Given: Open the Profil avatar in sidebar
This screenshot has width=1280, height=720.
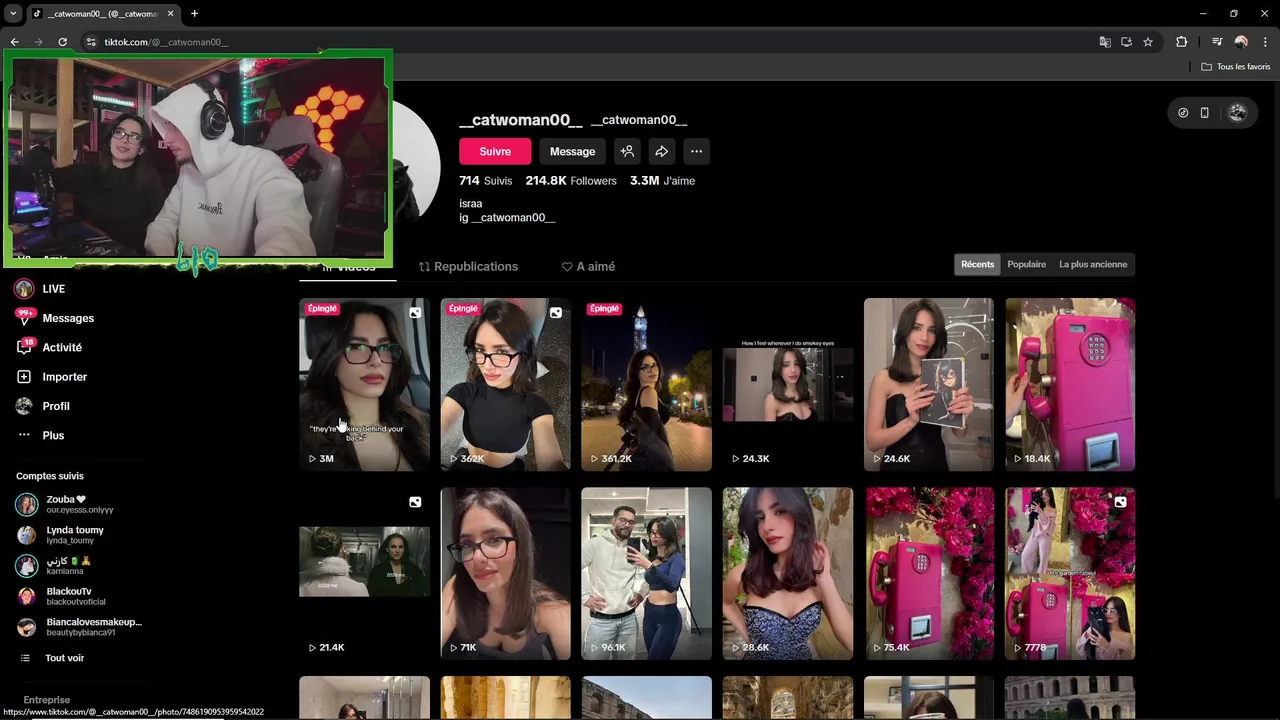Looking at the screenshot, I should (25, 406).
